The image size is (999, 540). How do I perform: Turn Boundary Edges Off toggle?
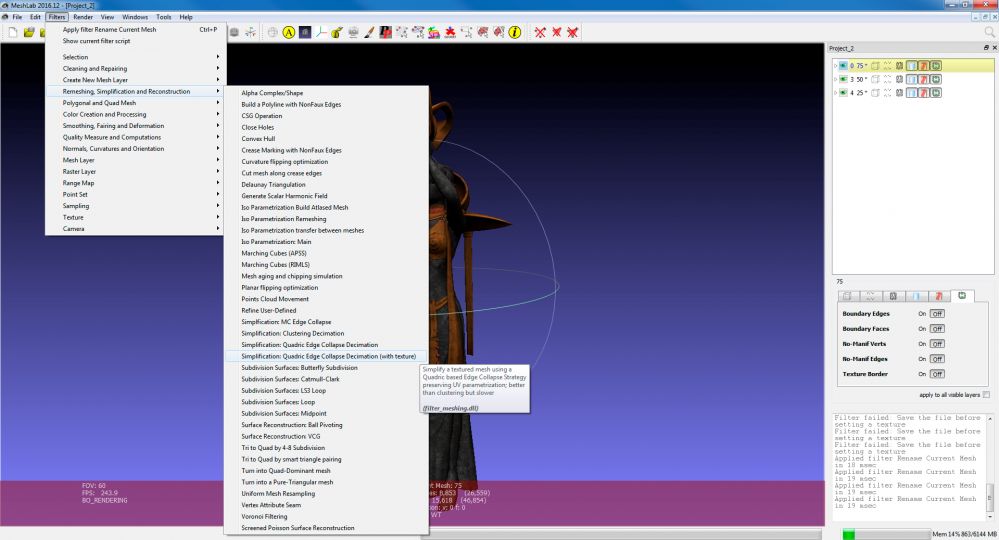[x=937, y=313]
